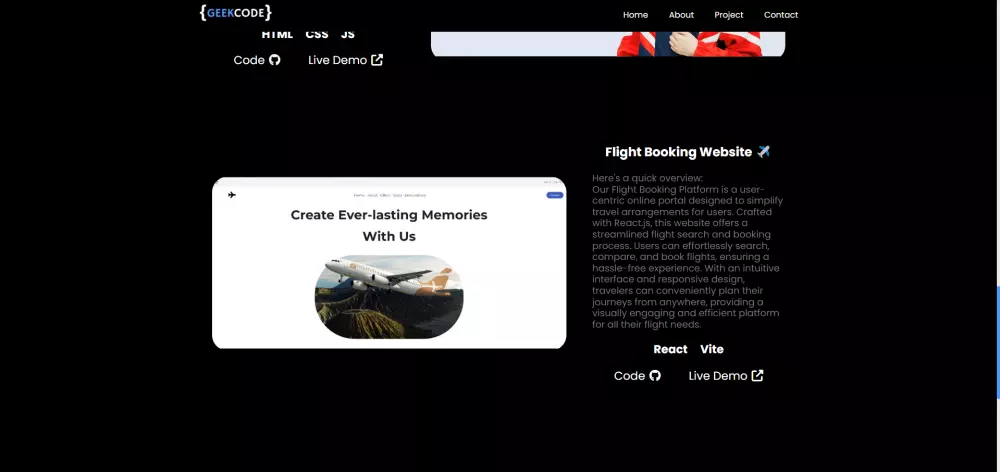
Task: Click external-link icon below React Vite
Action: (x=757, y=376)
